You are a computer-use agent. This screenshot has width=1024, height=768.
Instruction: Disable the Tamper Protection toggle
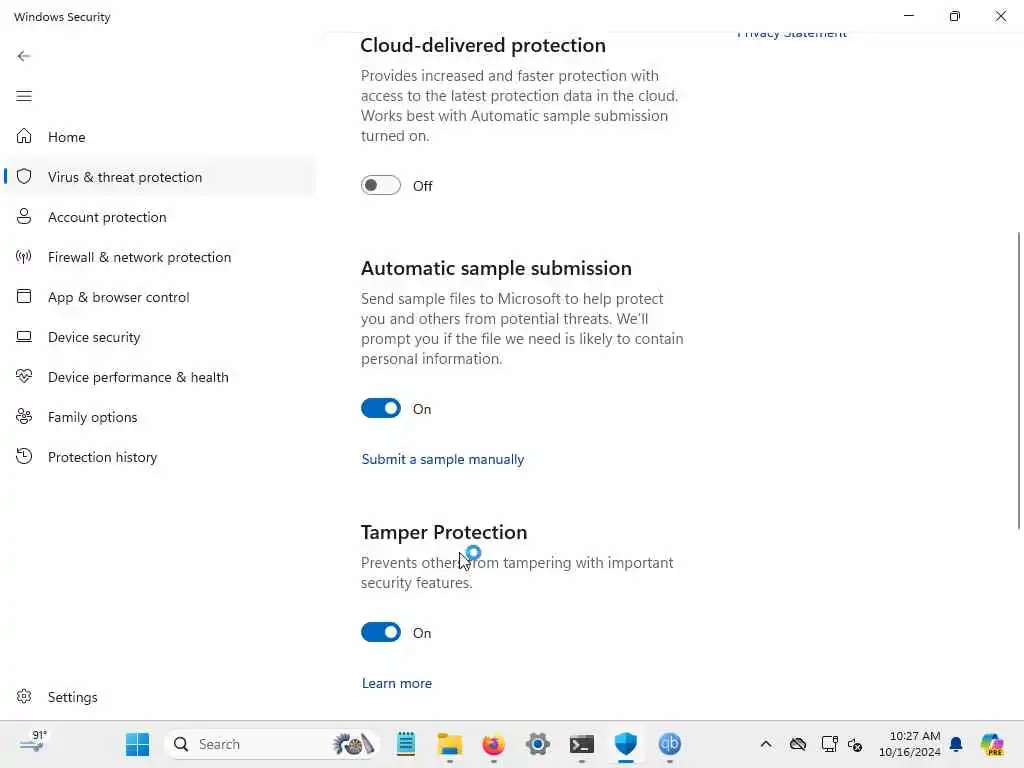point(381,632)
